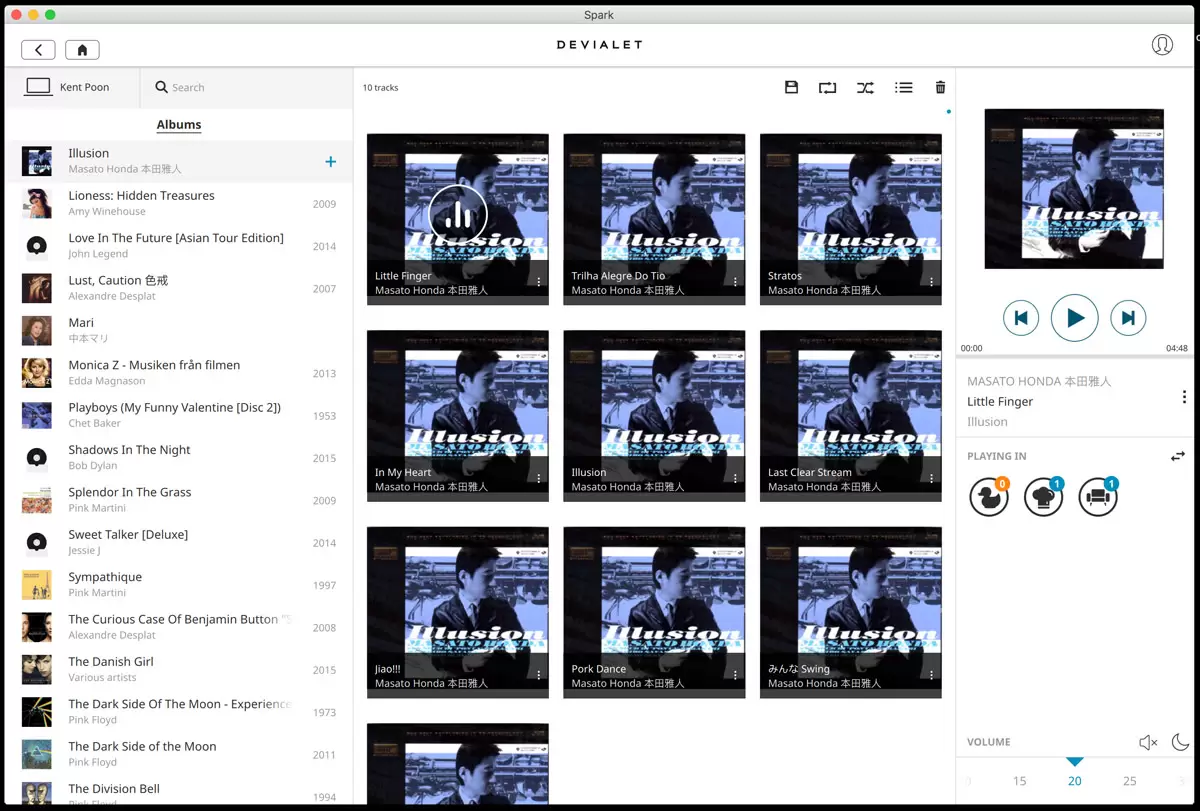1200x811 pixels.
Task: Skip to the next track
Action: point(1128,318)
